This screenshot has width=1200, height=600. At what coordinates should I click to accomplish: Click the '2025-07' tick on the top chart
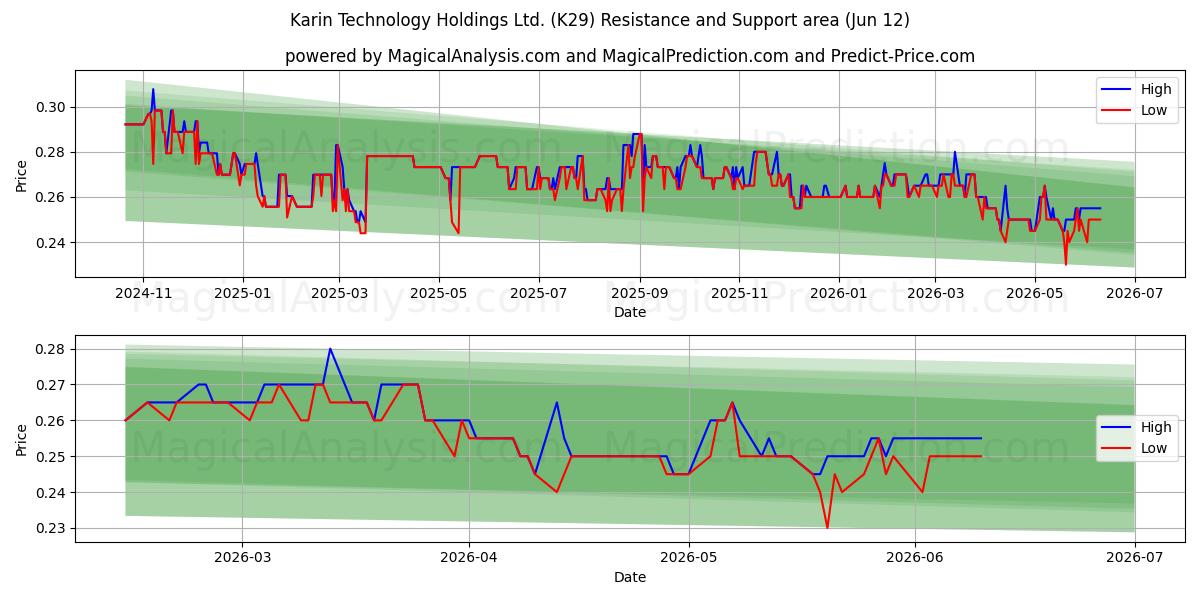coord(540,292)
